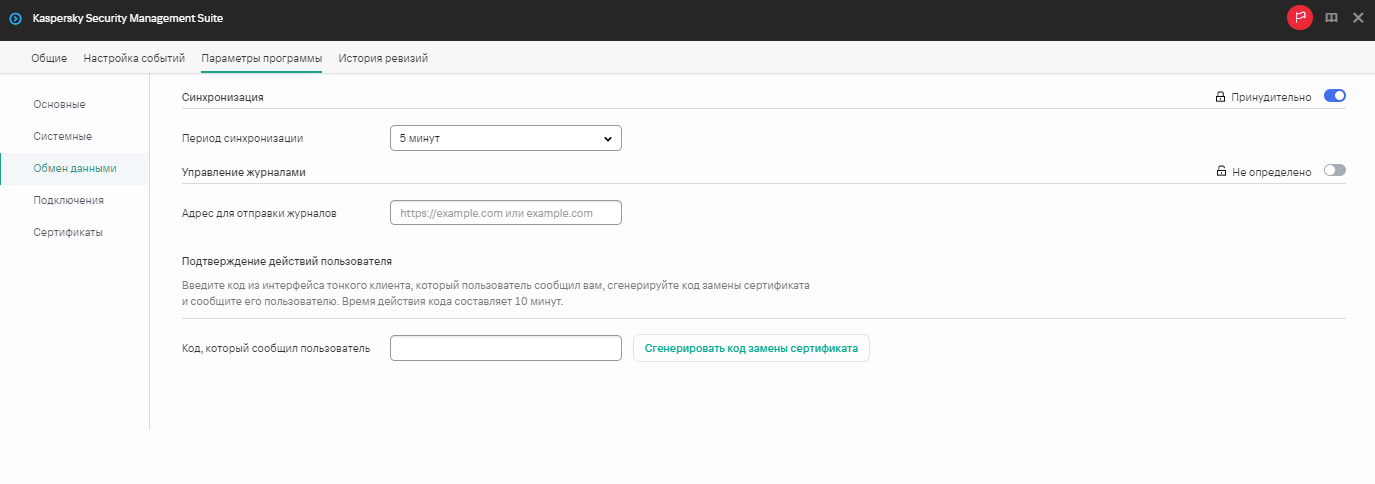Screen dimensions: 1375x484
Task: Open the book help icon
Action: pos(1331,18)
